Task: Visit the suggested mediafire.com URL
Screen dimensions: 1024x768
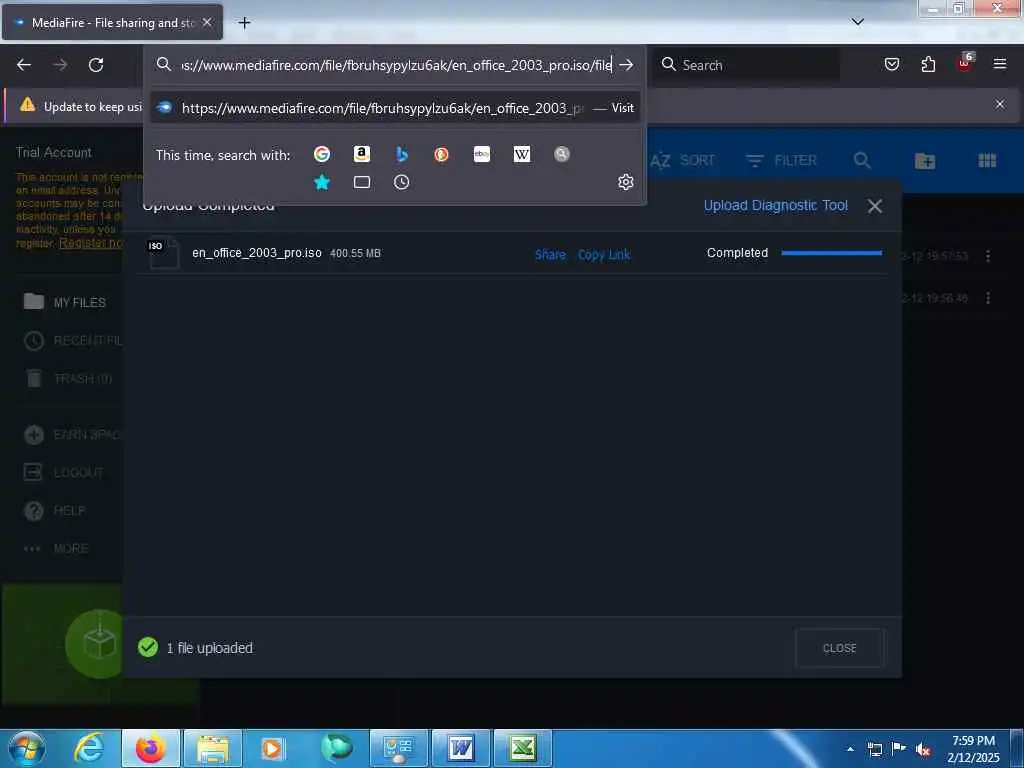Action: [394, 108]
